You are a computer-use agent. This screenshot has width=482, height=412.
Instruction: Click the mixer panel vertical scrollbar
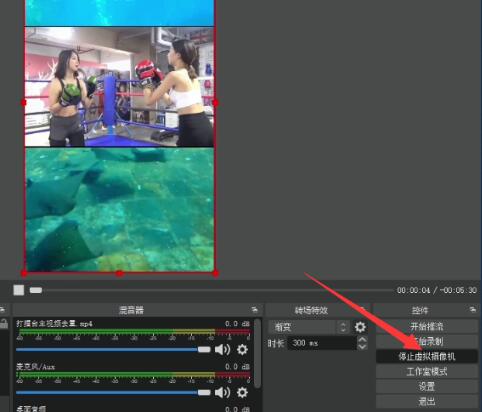pos(257,353)
